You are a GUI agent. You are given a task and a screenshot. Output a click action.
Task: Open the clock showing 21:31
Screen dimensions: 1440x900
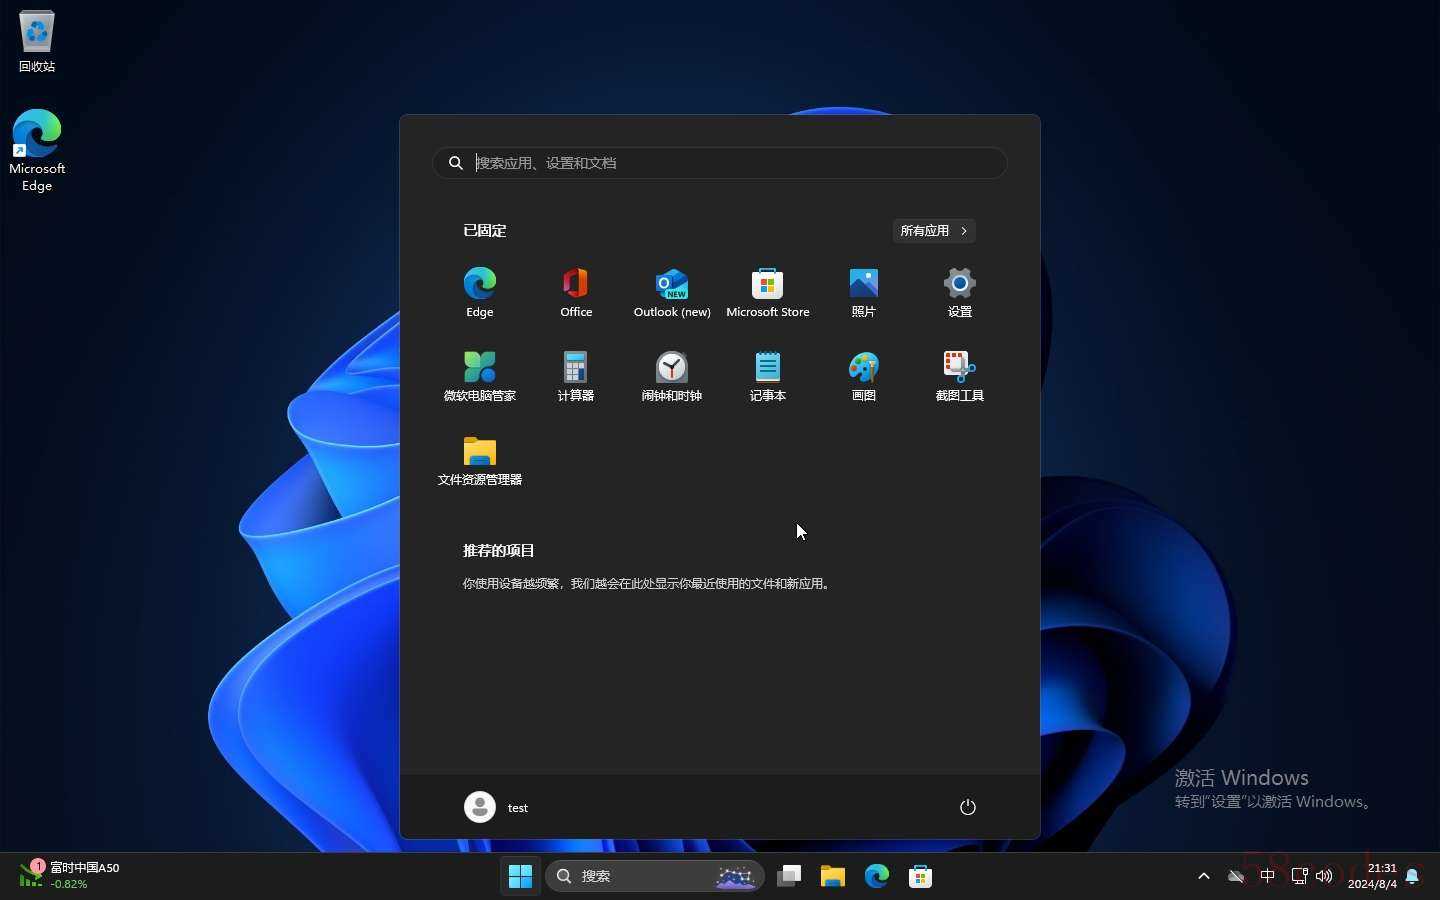pyautogui.click(x=1372, y=876)
